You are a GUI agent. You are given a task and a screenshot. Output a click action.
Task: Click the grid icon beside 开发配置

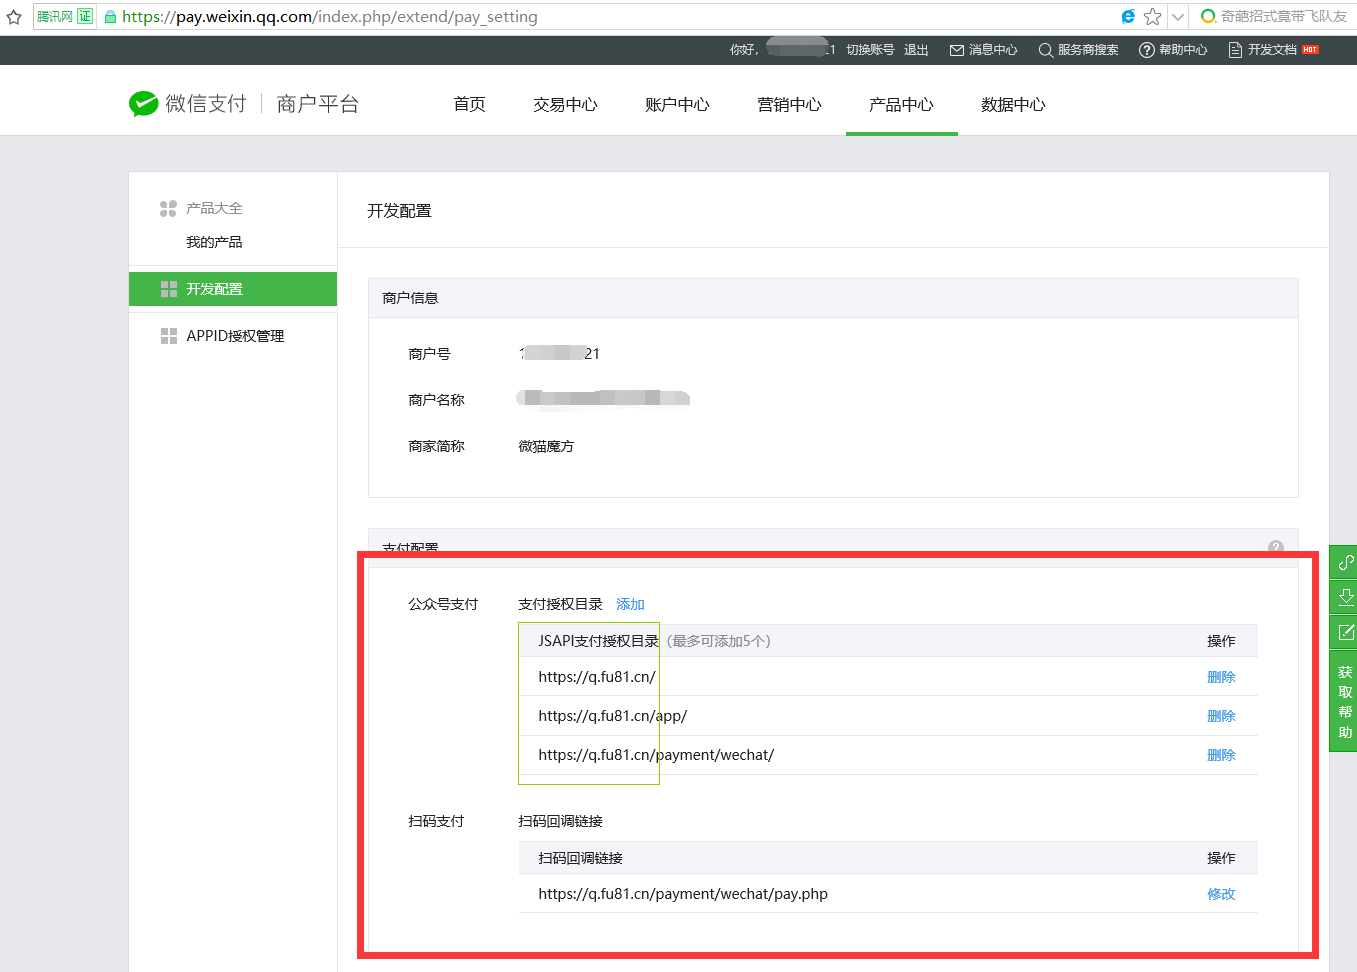pyautogui.click(x=169, y=289)
